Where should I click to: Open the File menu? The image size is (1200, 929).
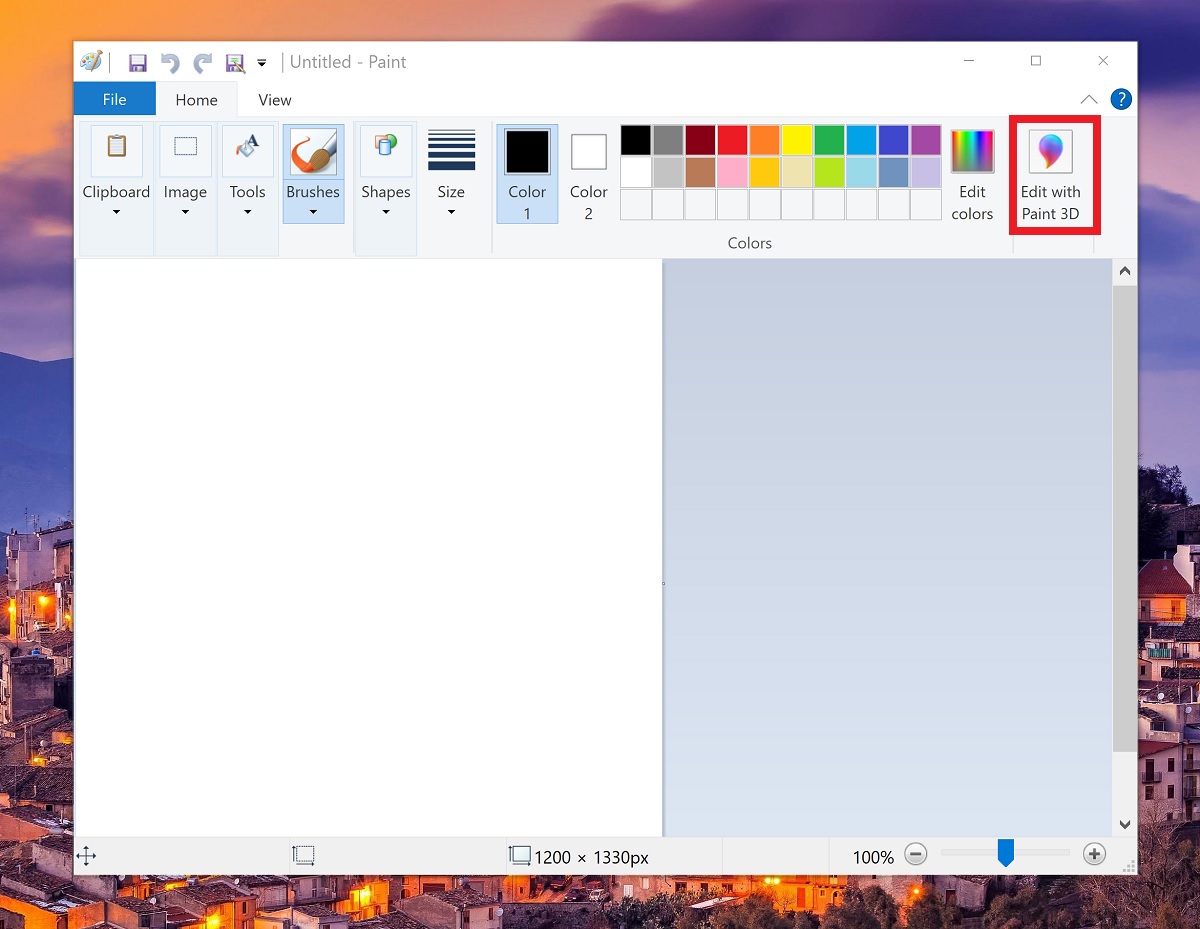point(114,99)
